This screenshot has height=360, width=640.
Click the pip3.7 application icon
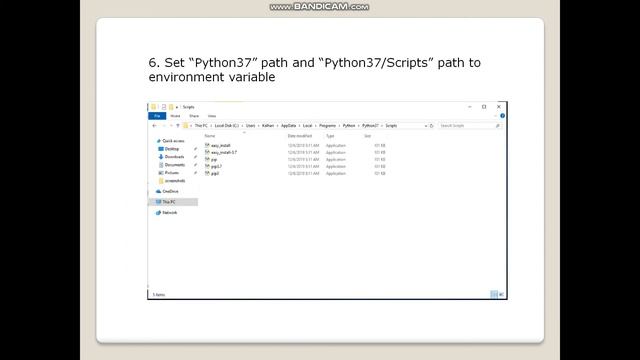(207, 167)
